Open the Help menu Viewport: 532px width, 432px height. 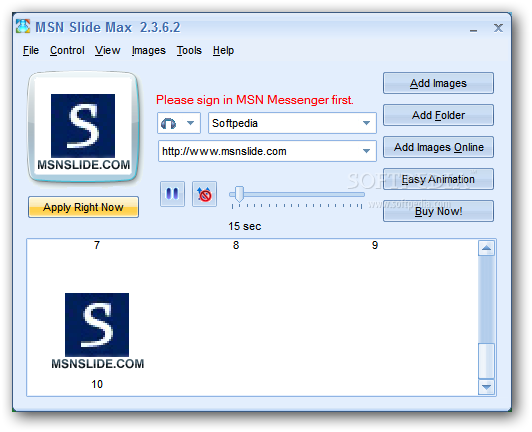[x=223, y=51]
